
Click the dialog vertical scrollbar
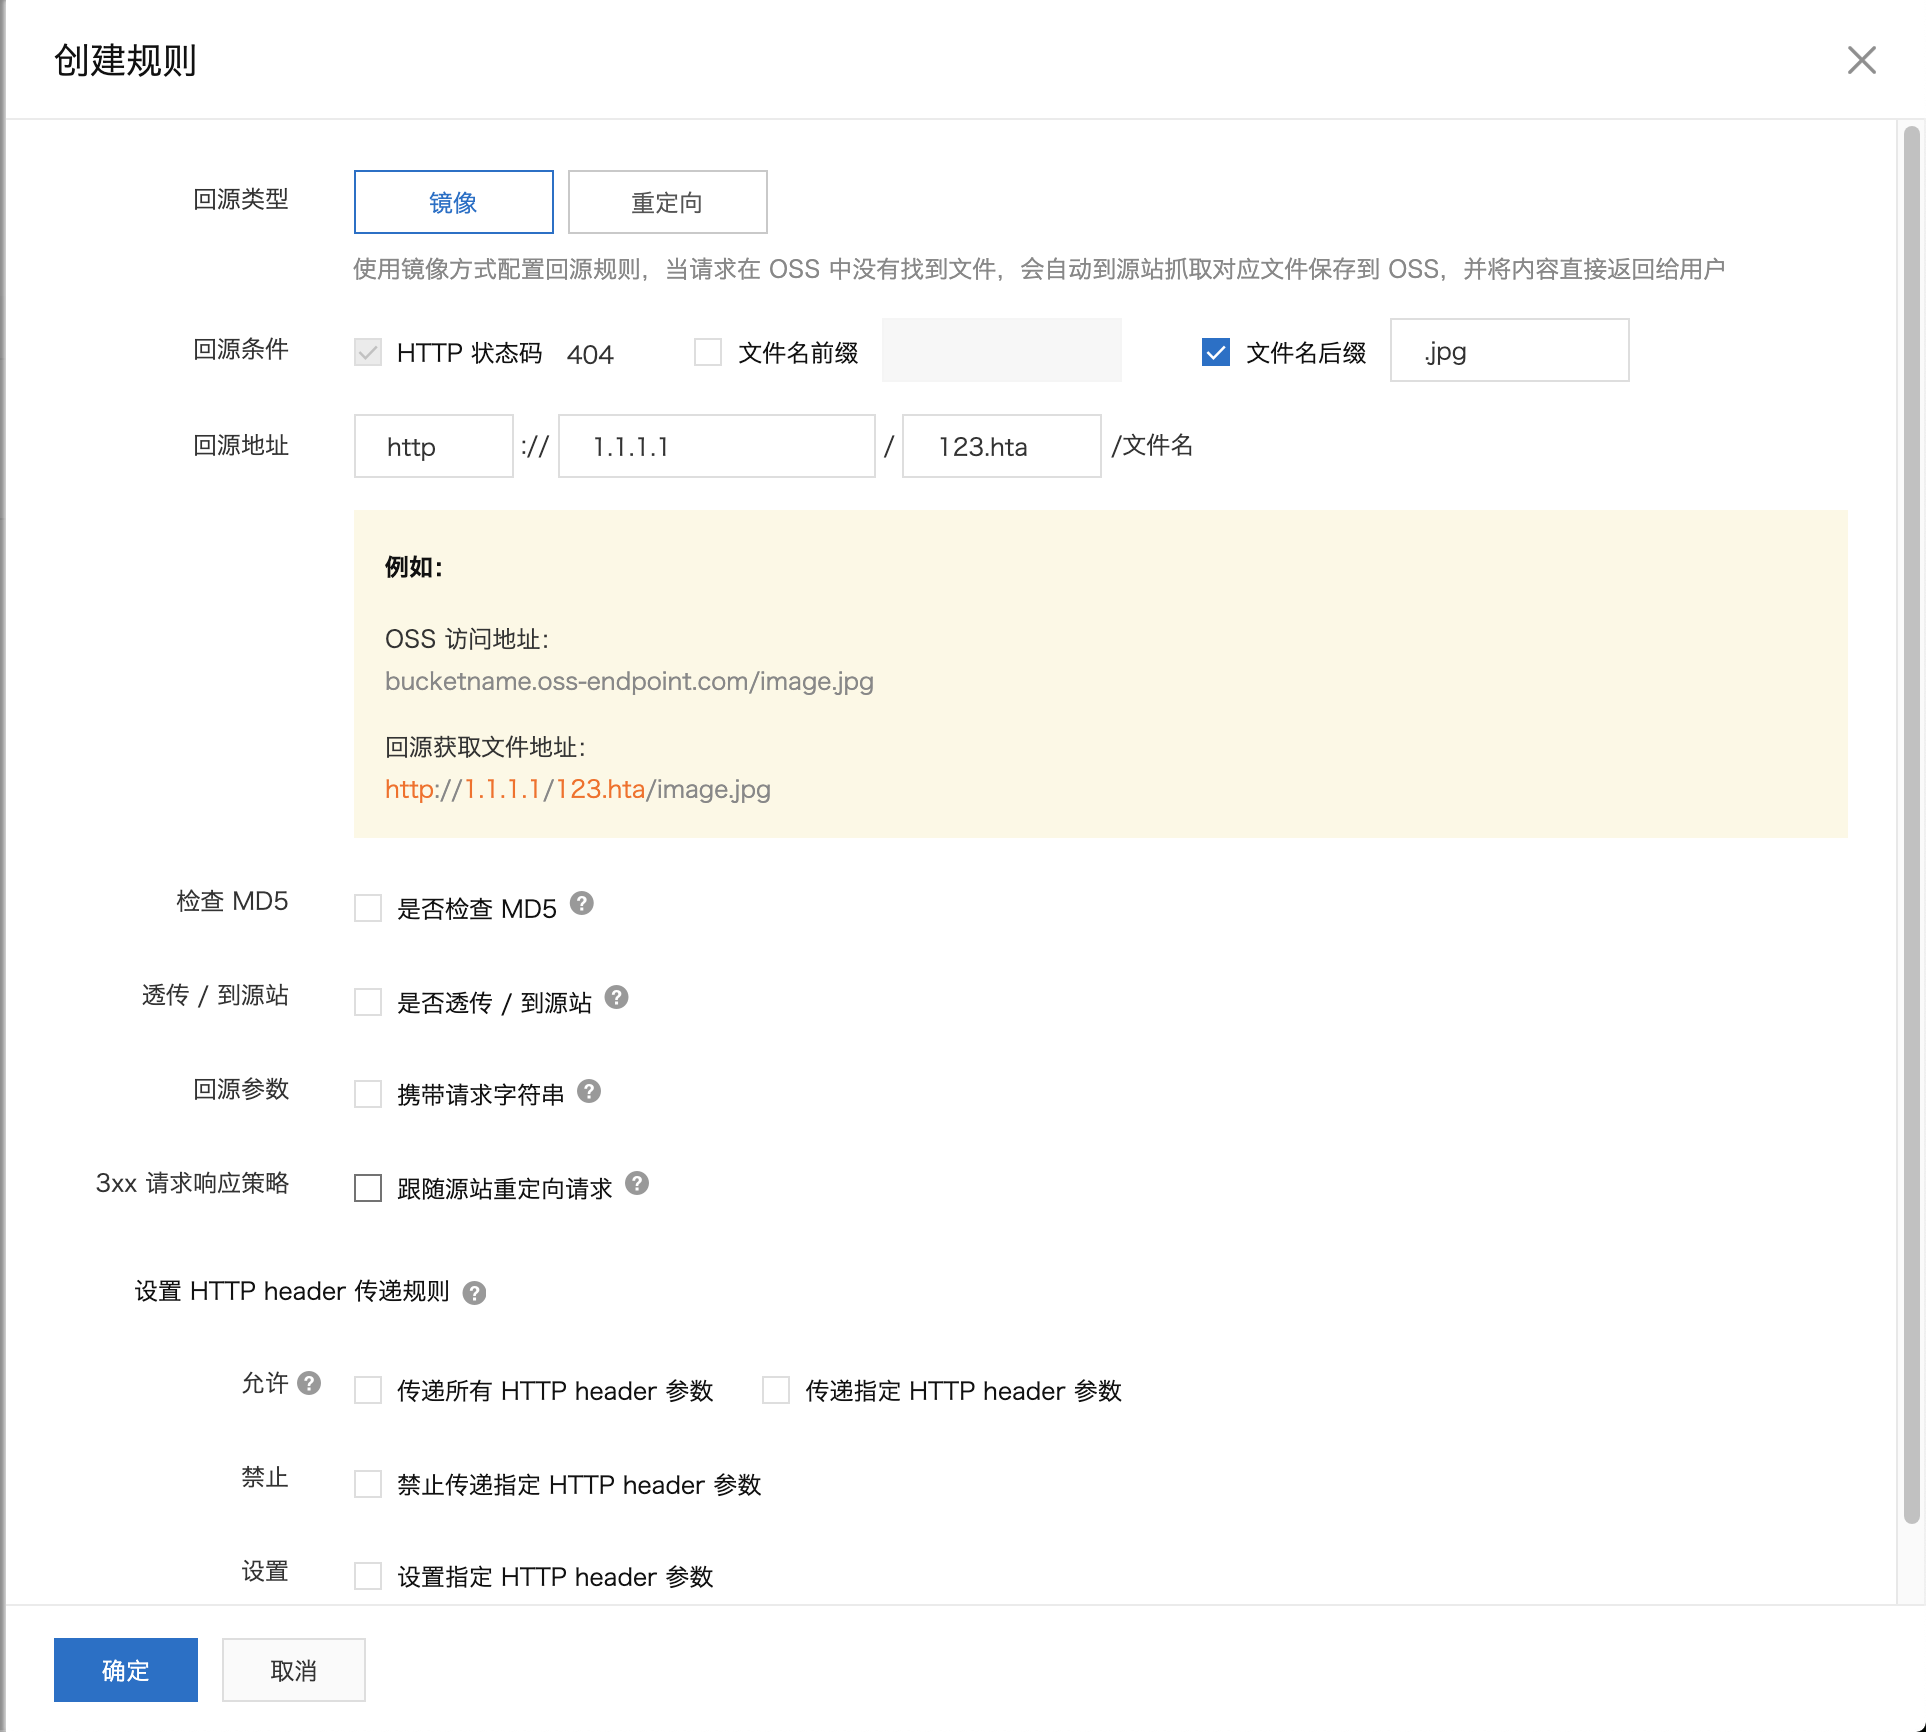(x=1911, y=825)
